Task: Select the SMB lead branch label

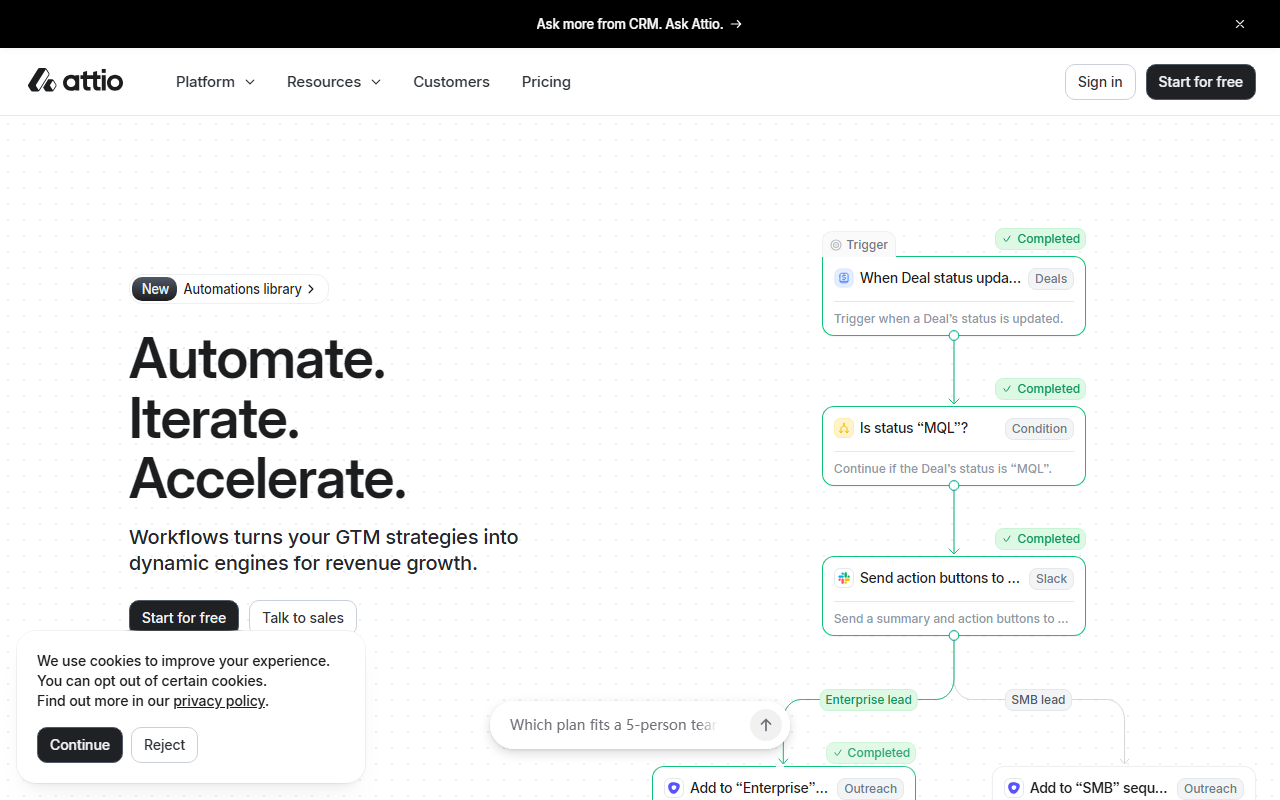Action: (x=1038, y=700)
